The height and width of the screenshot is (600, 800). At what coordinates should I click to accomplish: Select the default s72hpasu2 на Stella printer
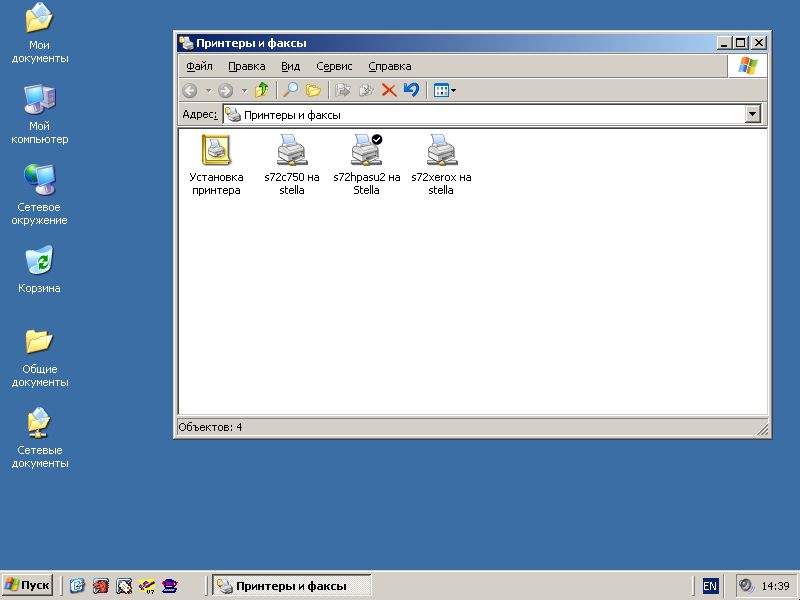pyautogui.click(x=366, y=151)
